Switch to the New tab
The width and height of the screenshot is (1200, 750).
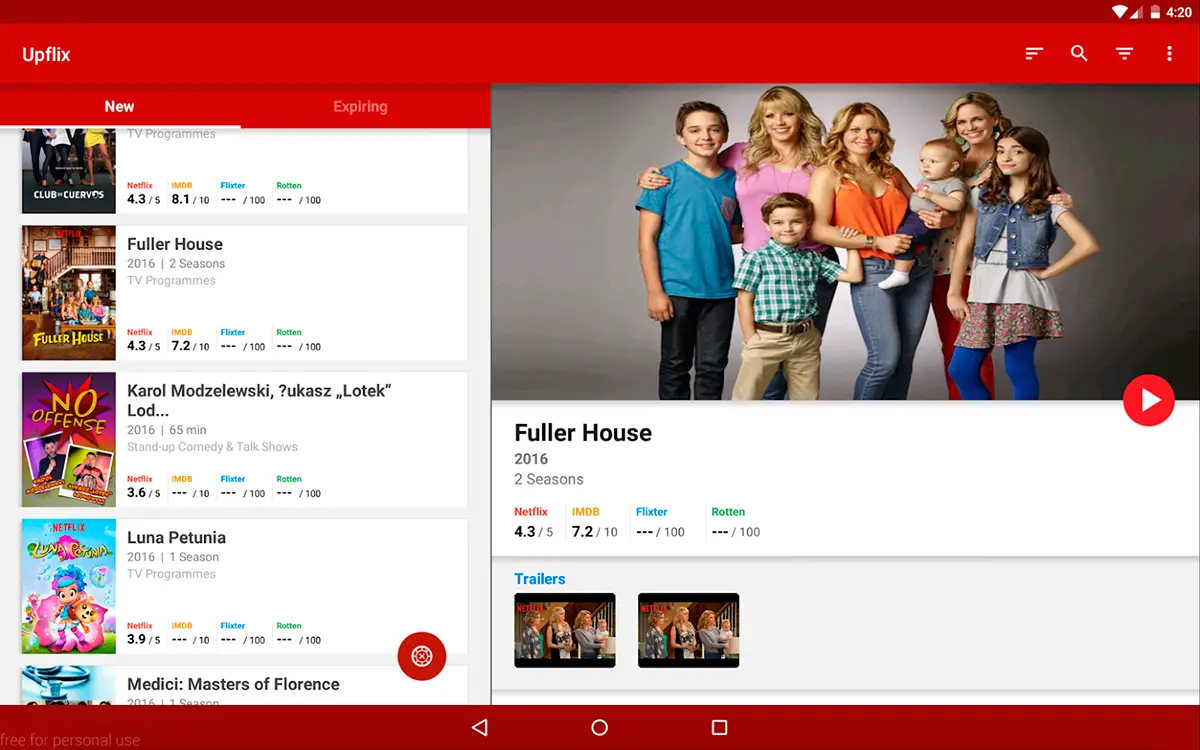(119, 106)
